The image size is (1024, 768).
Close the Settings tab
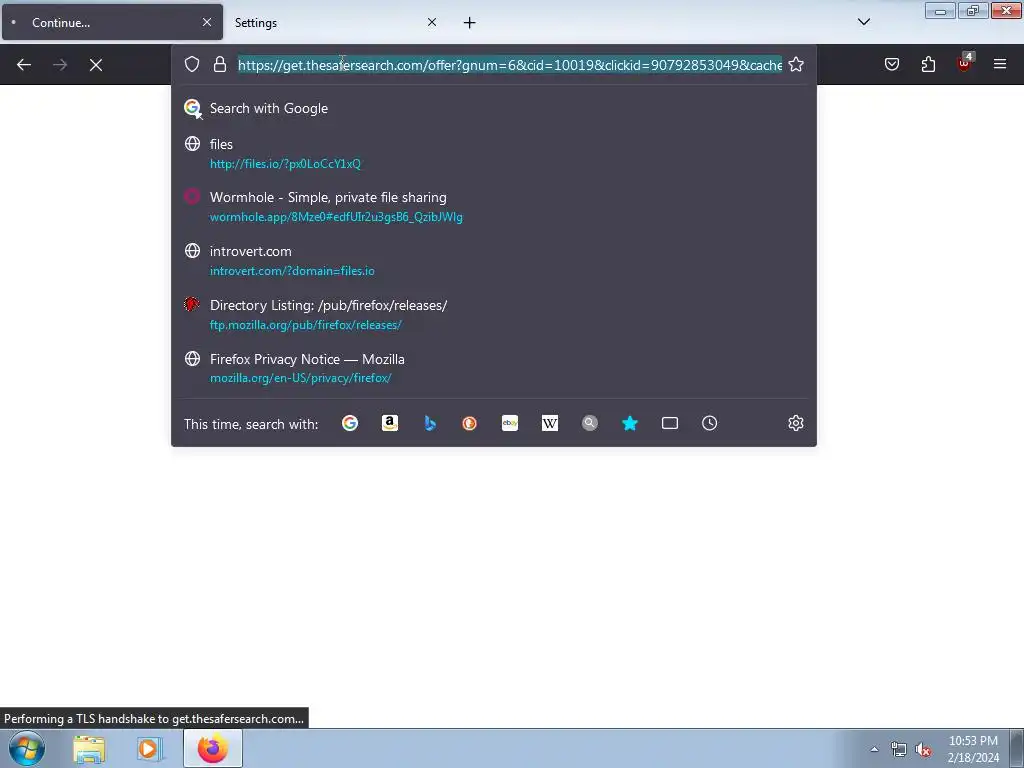432,22
